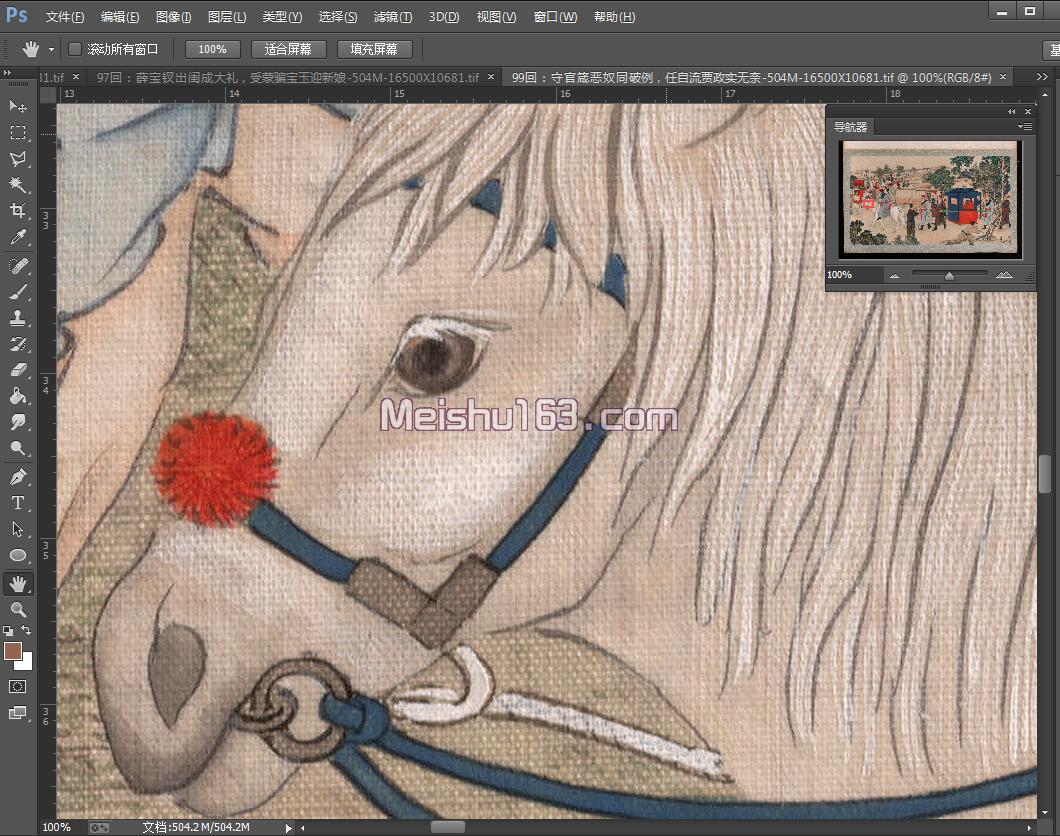The height and width of the screenshot is (836, 1060).
Task: Click Navigator zoom out button
Action: coord(894,275)
